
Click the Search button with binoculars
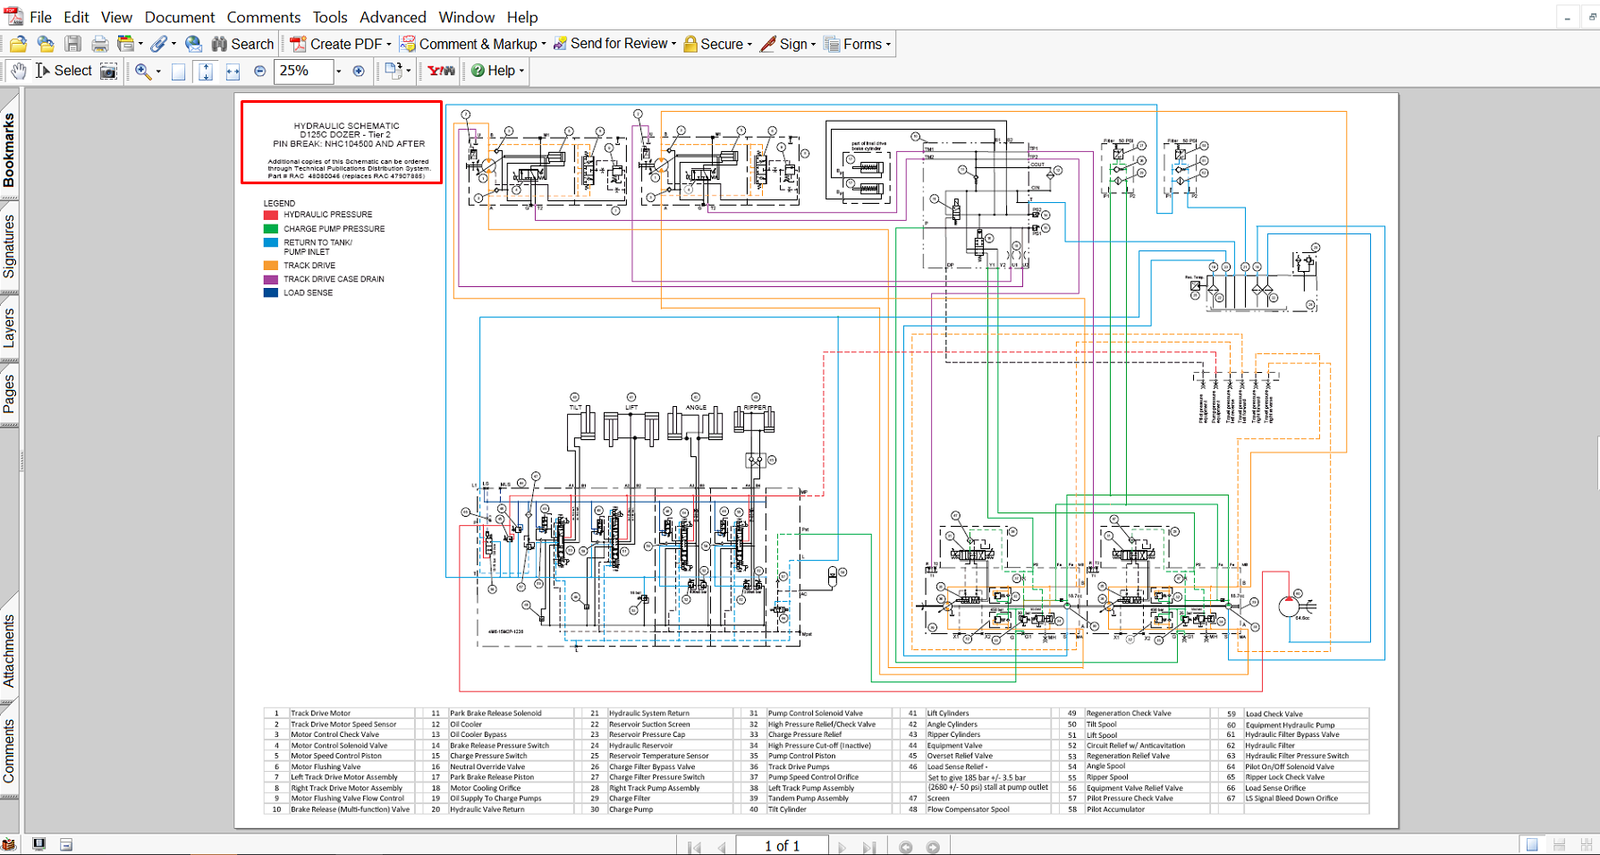242,44
